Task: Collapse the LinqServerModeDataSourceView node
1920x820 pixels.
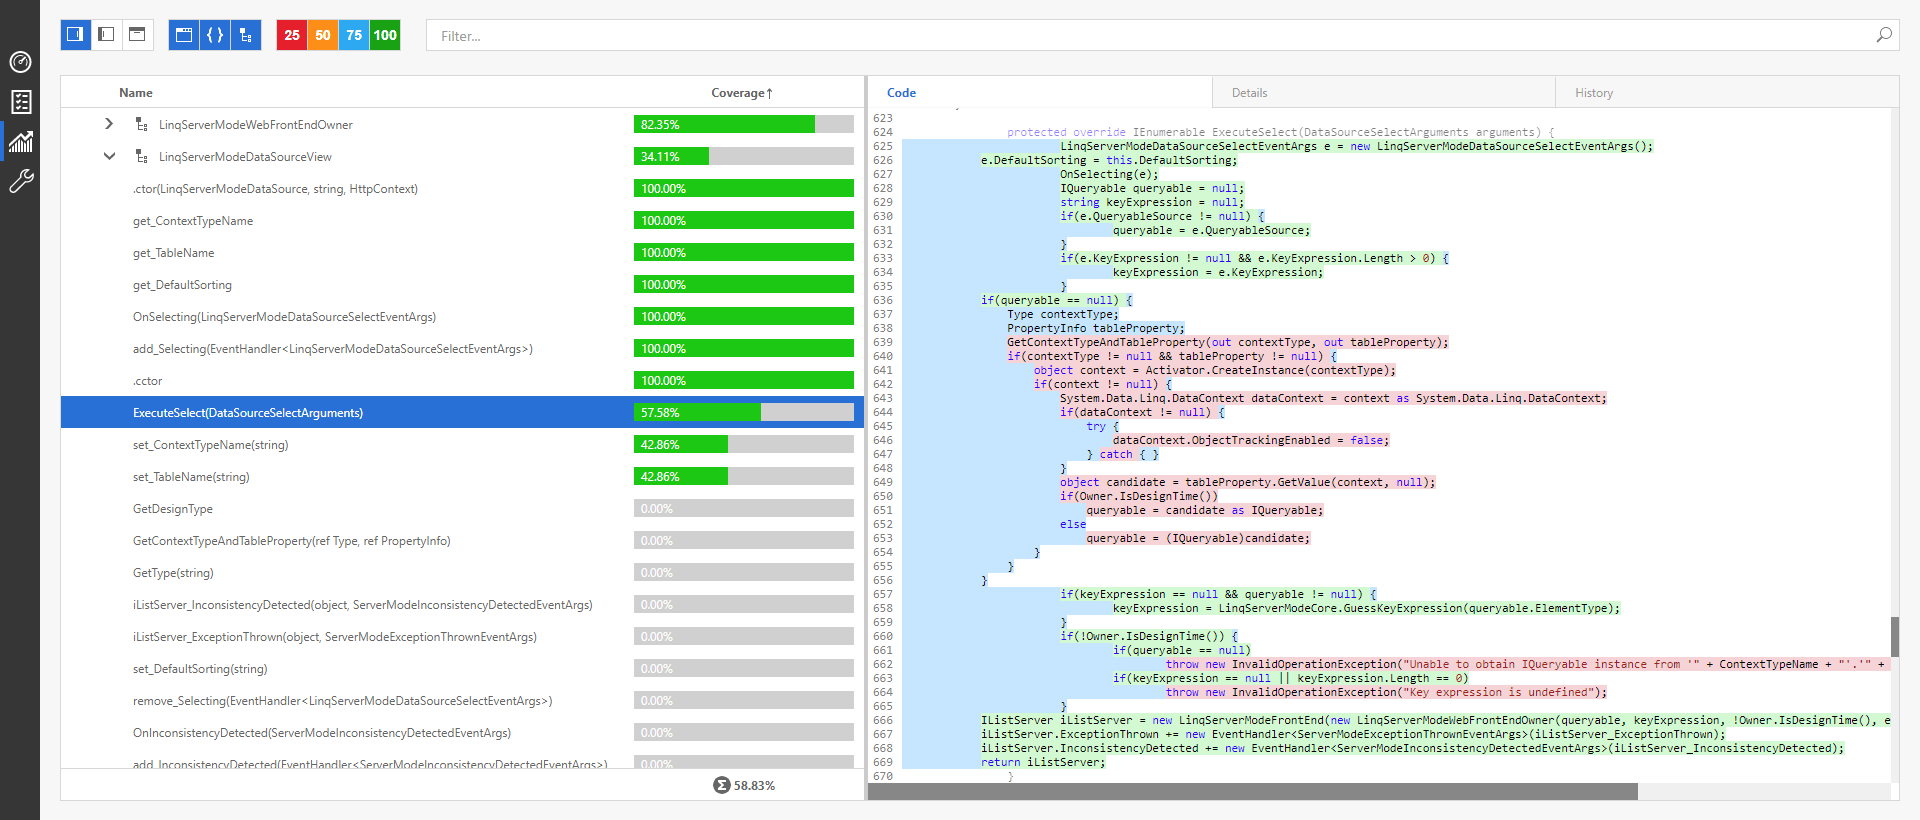Action: point(109,156)
